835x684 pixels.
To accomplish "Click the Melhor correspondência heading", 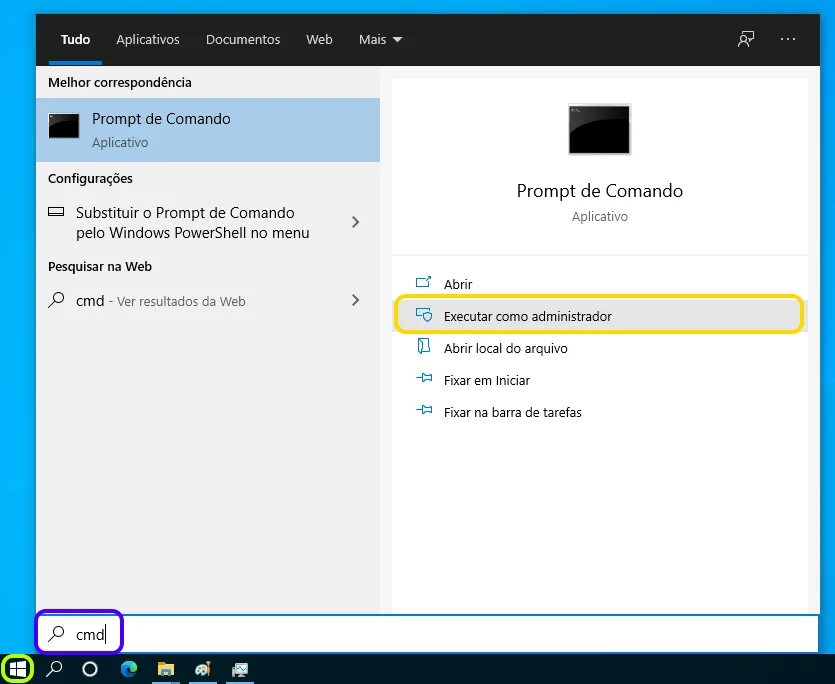I will [x=119, y=83].
